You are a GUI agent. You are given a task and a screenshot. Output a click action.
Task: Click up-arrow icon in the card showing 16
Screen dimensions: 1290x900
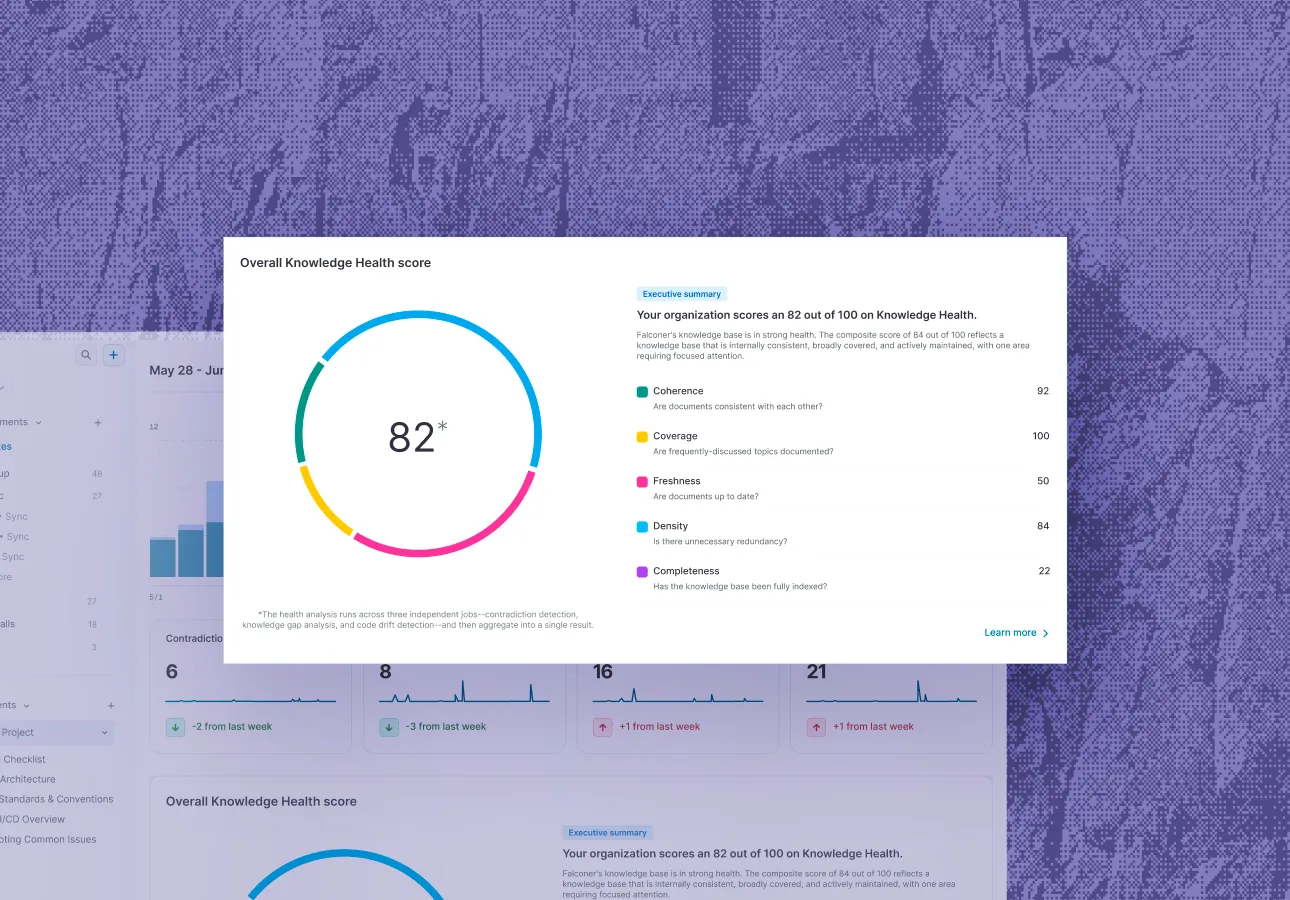click(x=603, y=727)
